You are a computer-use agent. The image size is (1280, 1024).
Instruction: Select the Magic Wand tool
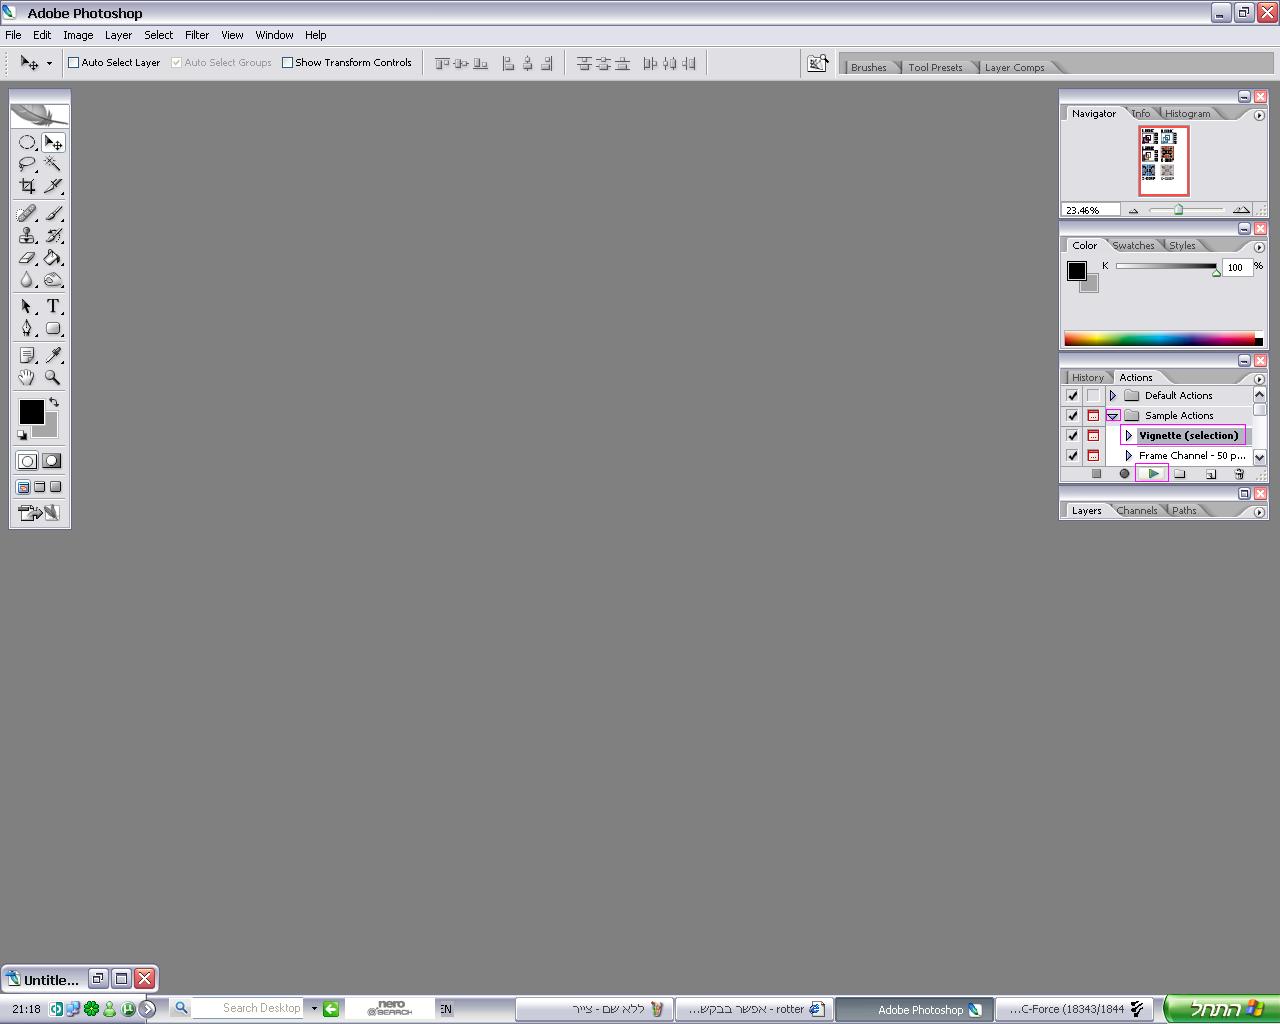click(53, 164)
